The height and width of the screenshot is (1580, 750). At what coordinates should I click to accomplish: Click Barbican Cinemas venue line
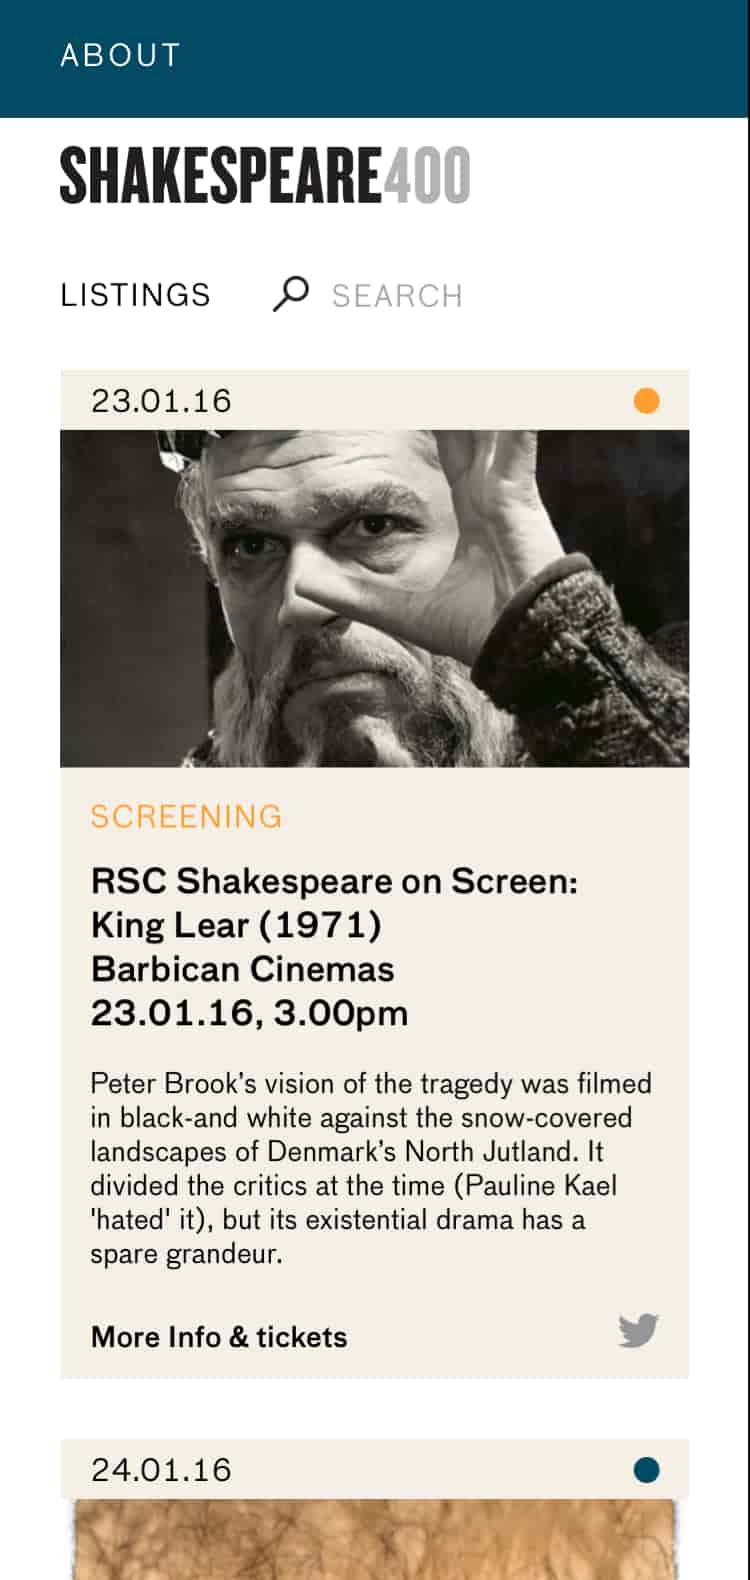click(243, 969)
